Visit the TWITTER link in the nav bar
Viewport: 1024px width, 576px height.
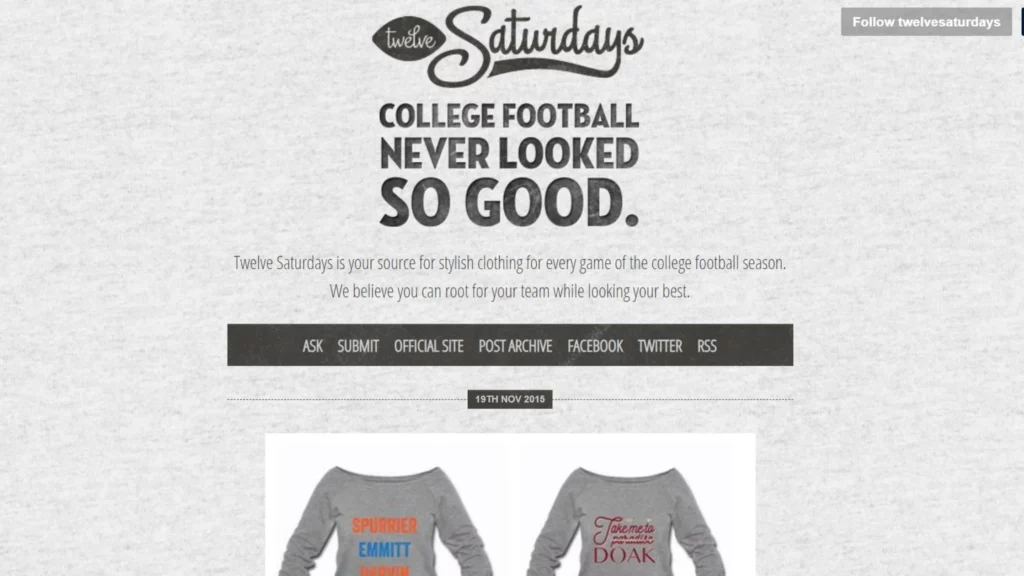[660, 346]
